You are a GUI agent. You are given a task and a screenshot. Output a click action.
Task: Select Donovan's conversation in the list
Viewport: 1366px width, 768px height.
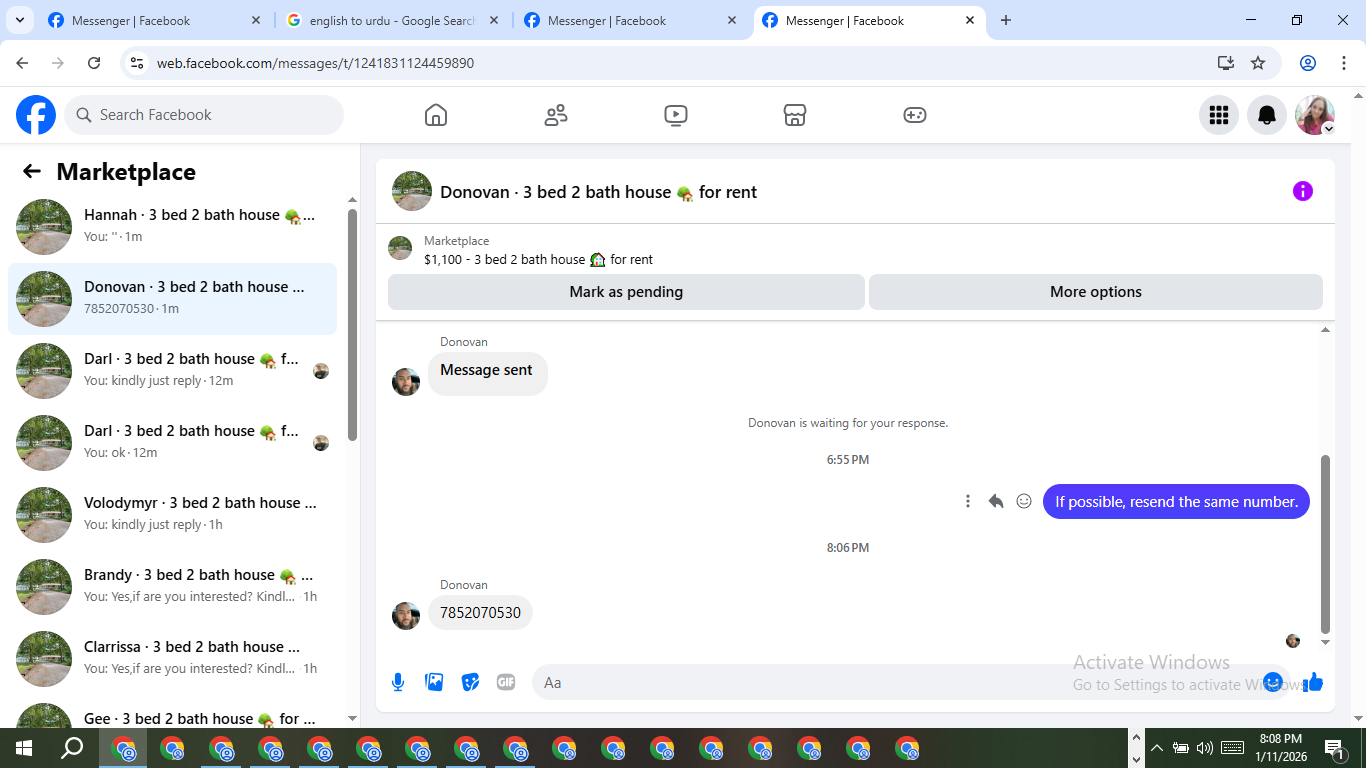(x=172, y=299)
